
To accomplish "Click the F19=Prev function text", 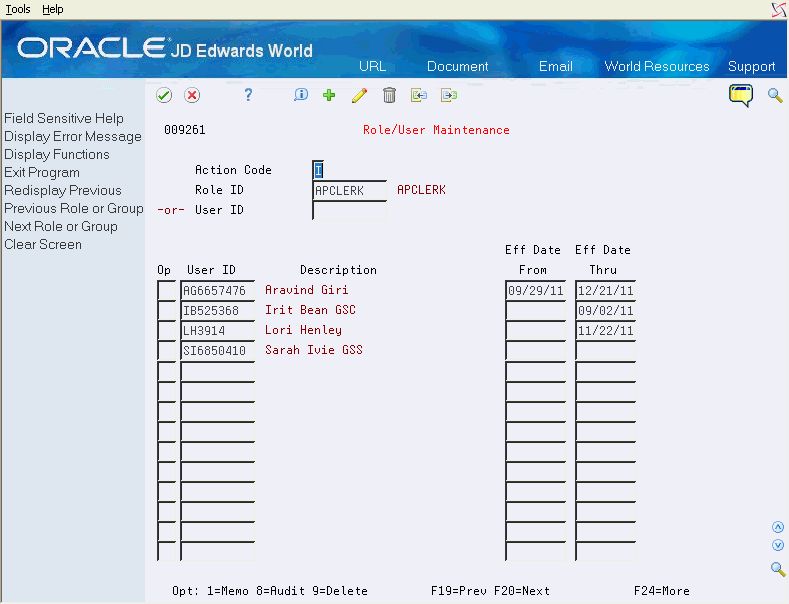I will (458, 591).
